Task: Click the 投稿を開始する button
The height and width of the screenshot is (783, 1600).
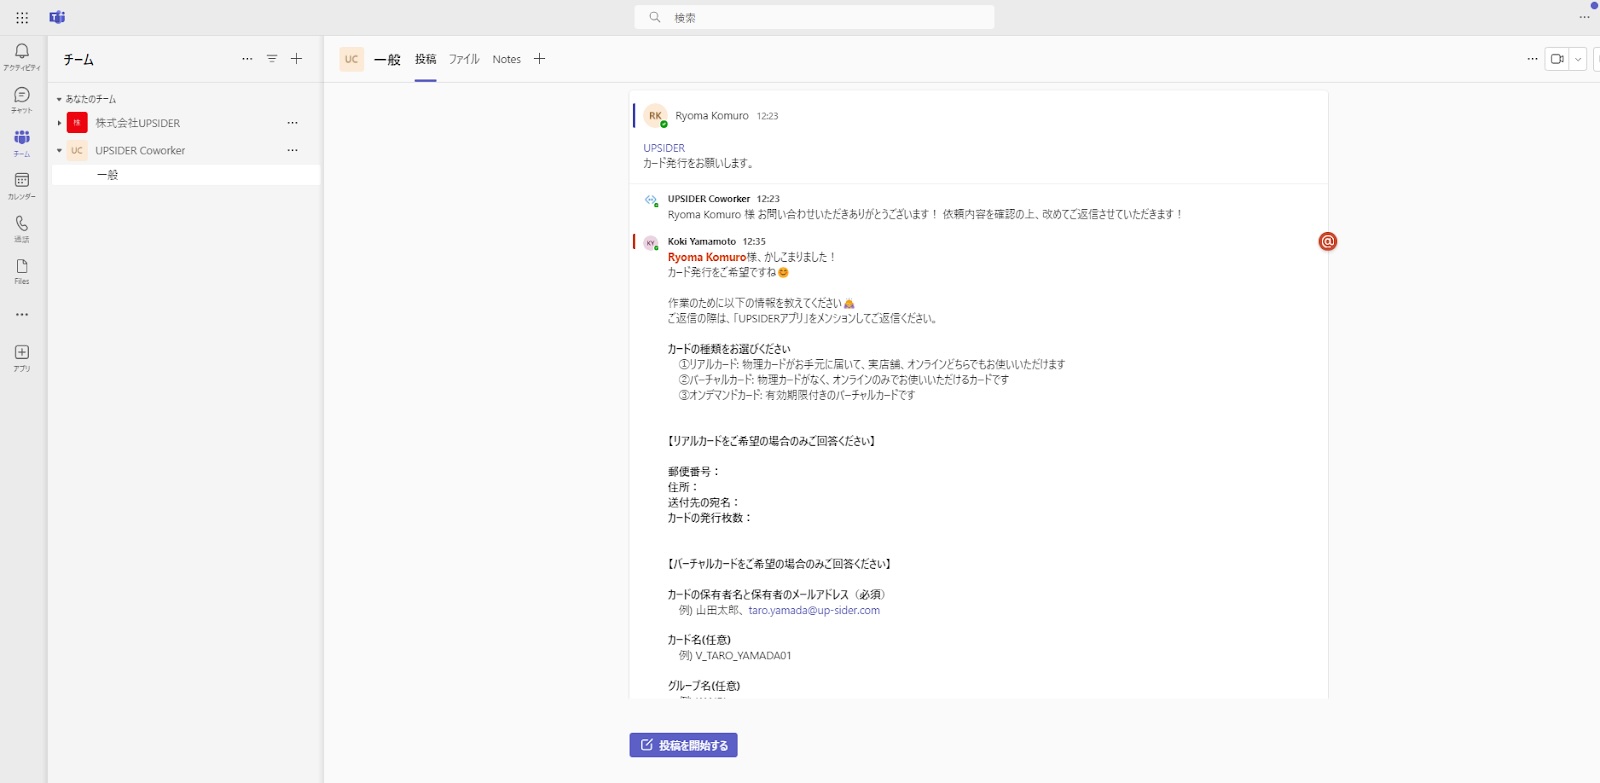Action: [683, 745]
